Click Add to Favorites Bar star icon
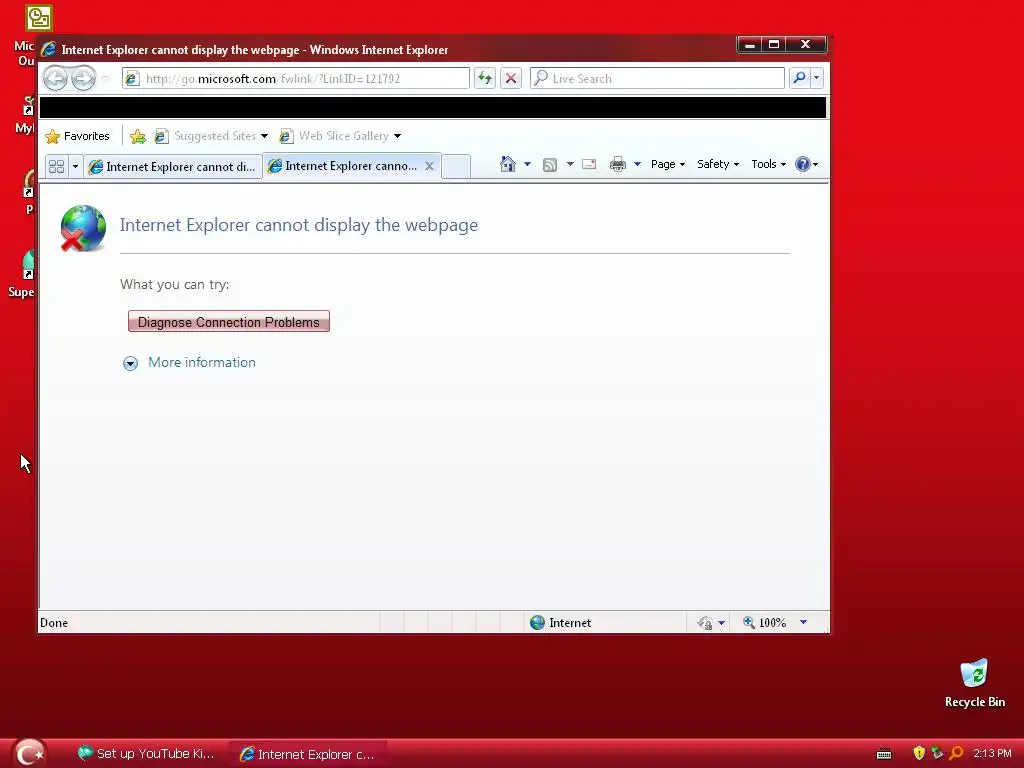1024x768 pixels. click(138, 136)
